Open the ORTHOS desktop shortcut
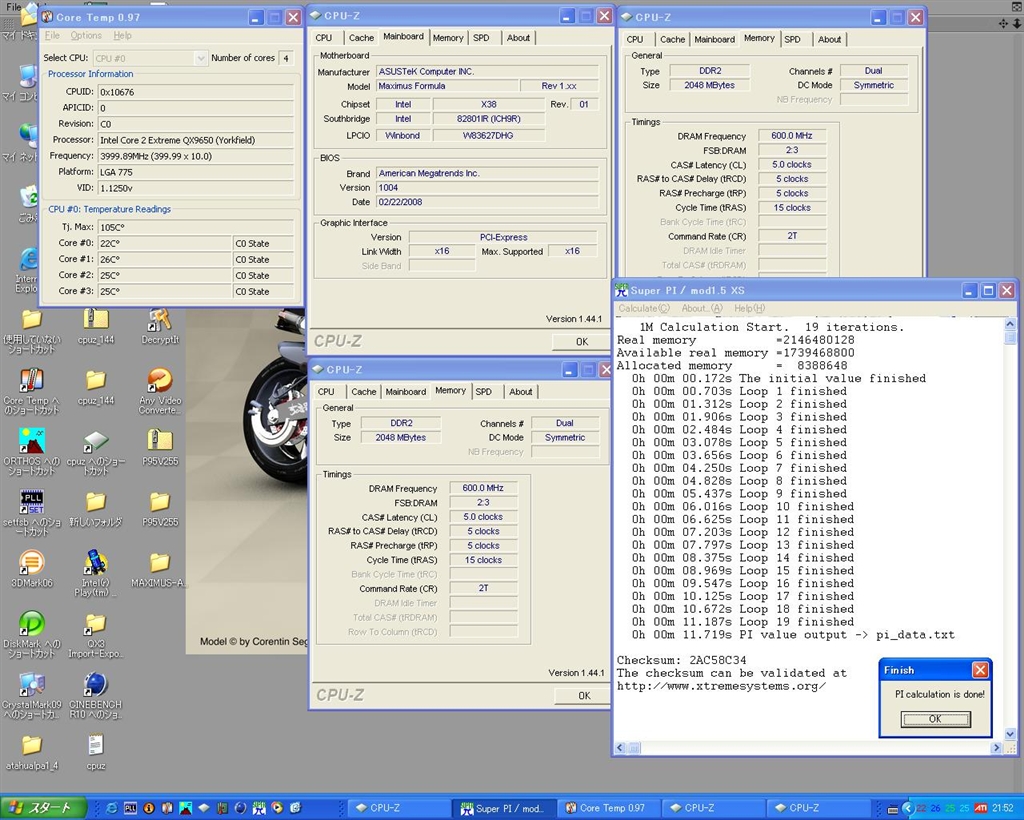This screenshot has height=820, width=1024. pos(31,442)
